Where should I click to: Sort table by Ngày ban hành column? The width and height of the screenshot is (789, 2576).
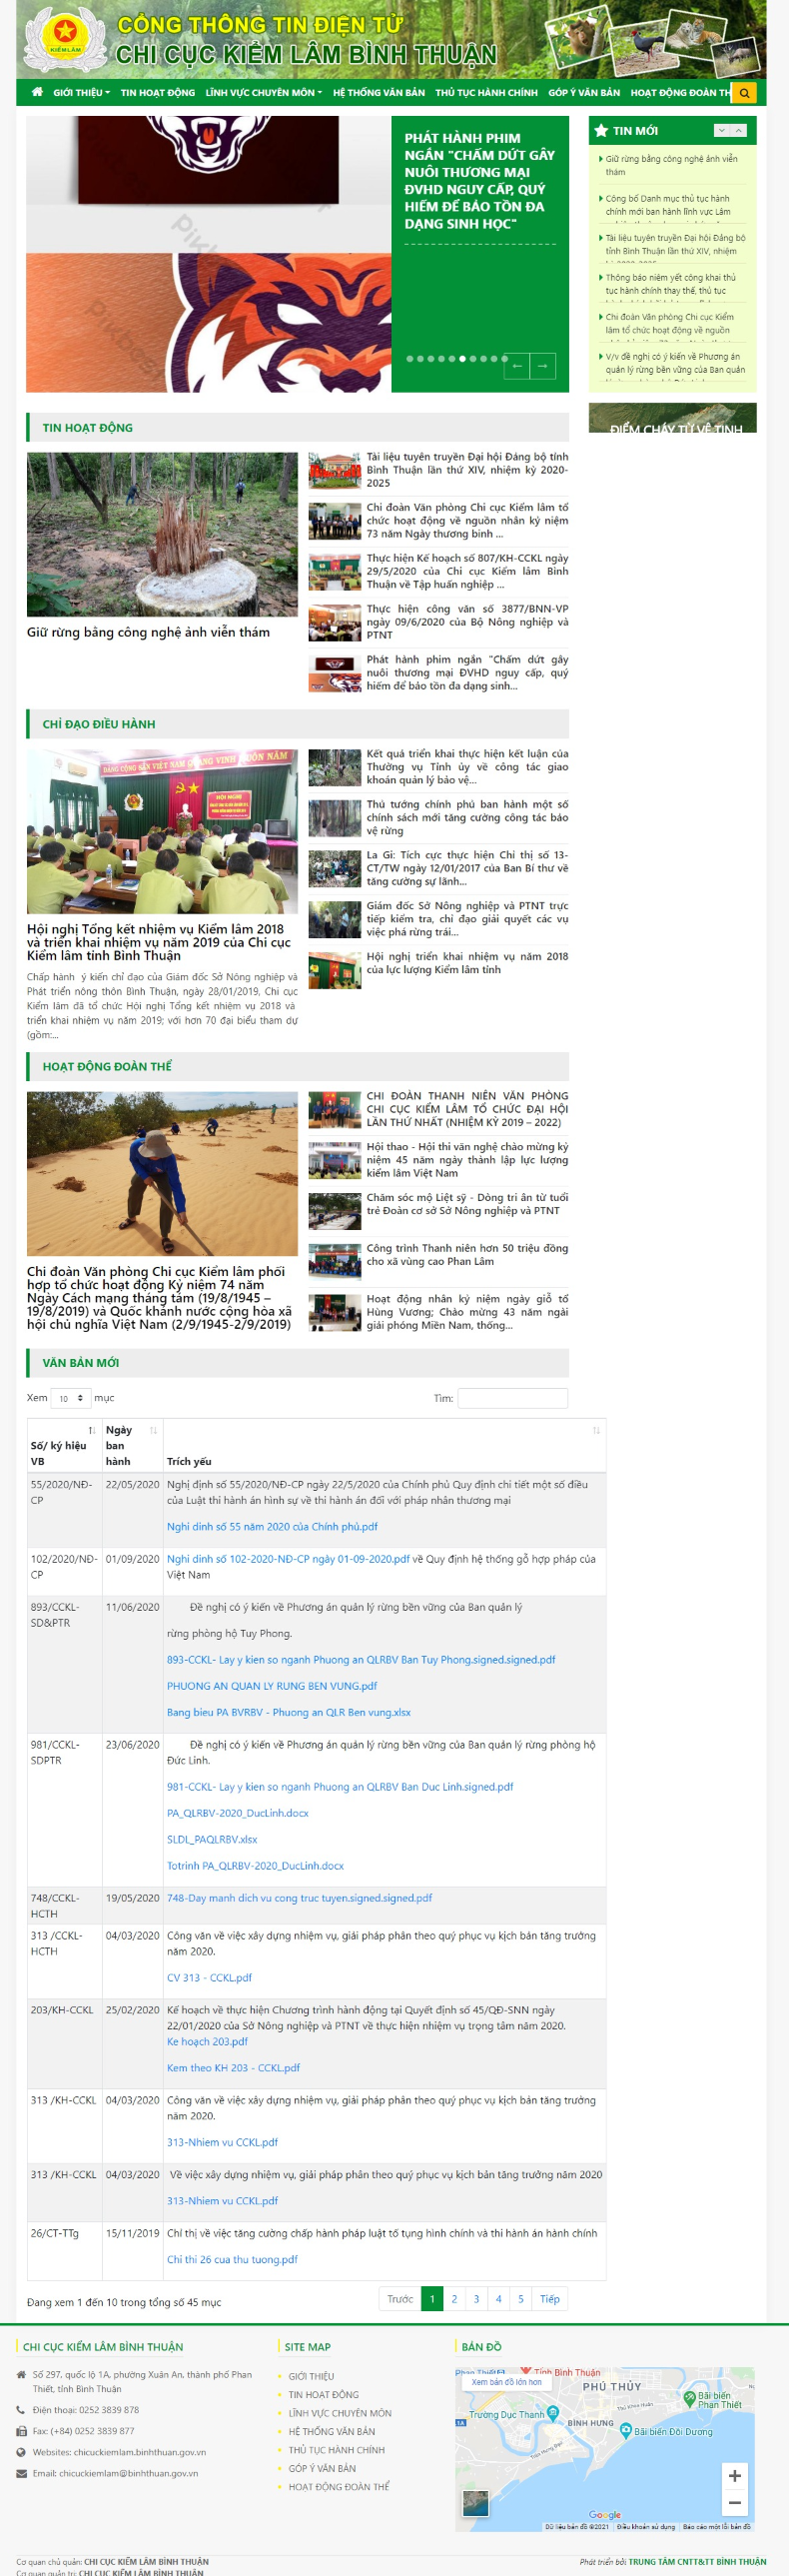[x=131, y=1444]
